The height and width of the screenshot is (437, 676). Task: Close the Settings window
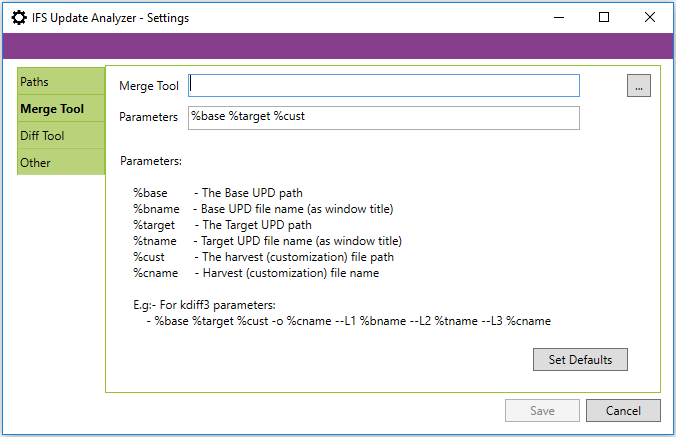[x=650, y=17]
